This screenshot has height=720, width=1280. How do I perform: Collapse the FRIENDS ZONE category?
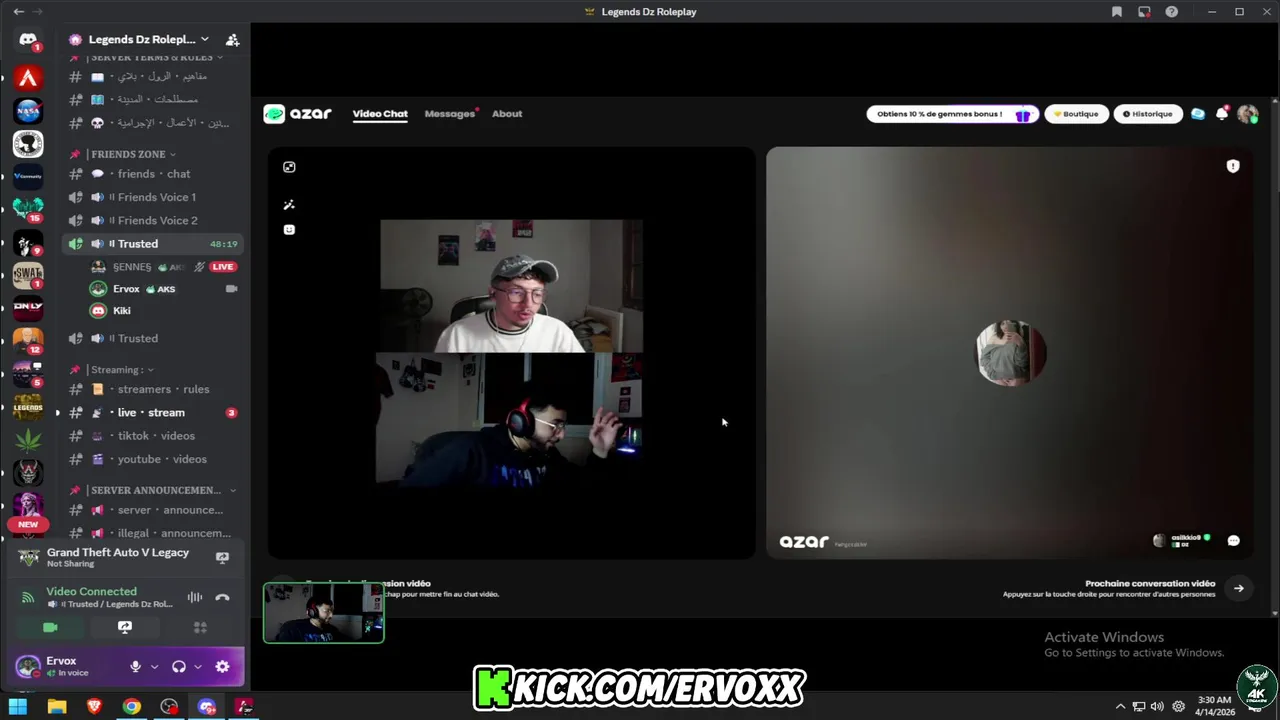tap(131, 154)
